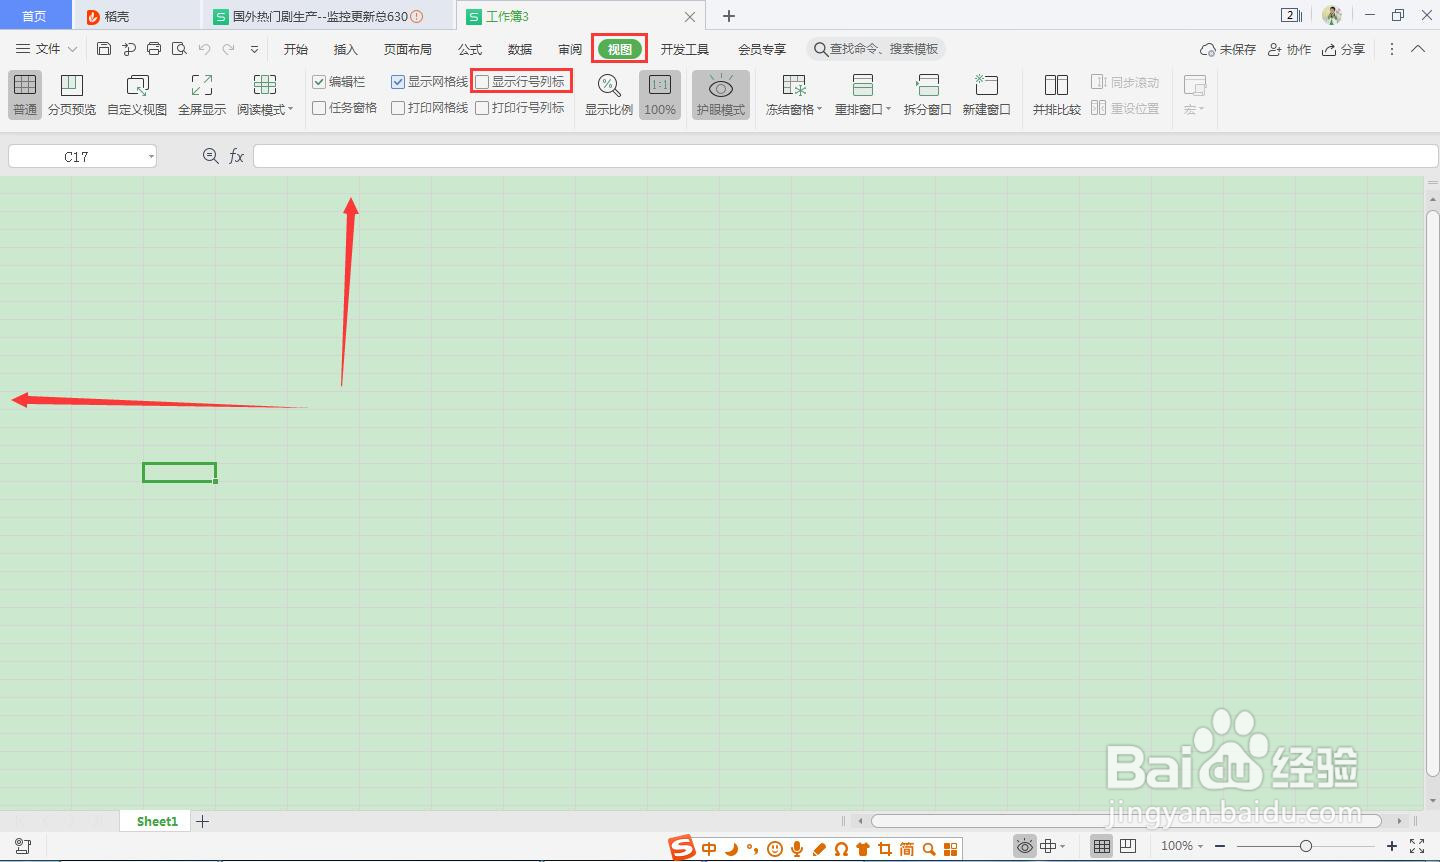Toggle status bar eye protection icon
This screenshot has width=1440, height=862.
coord(1025,846)
